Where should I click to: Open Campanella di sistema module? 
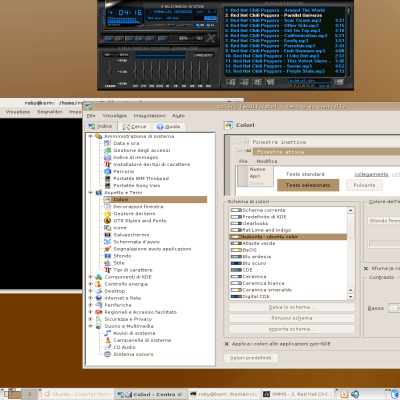coord(138,340)
